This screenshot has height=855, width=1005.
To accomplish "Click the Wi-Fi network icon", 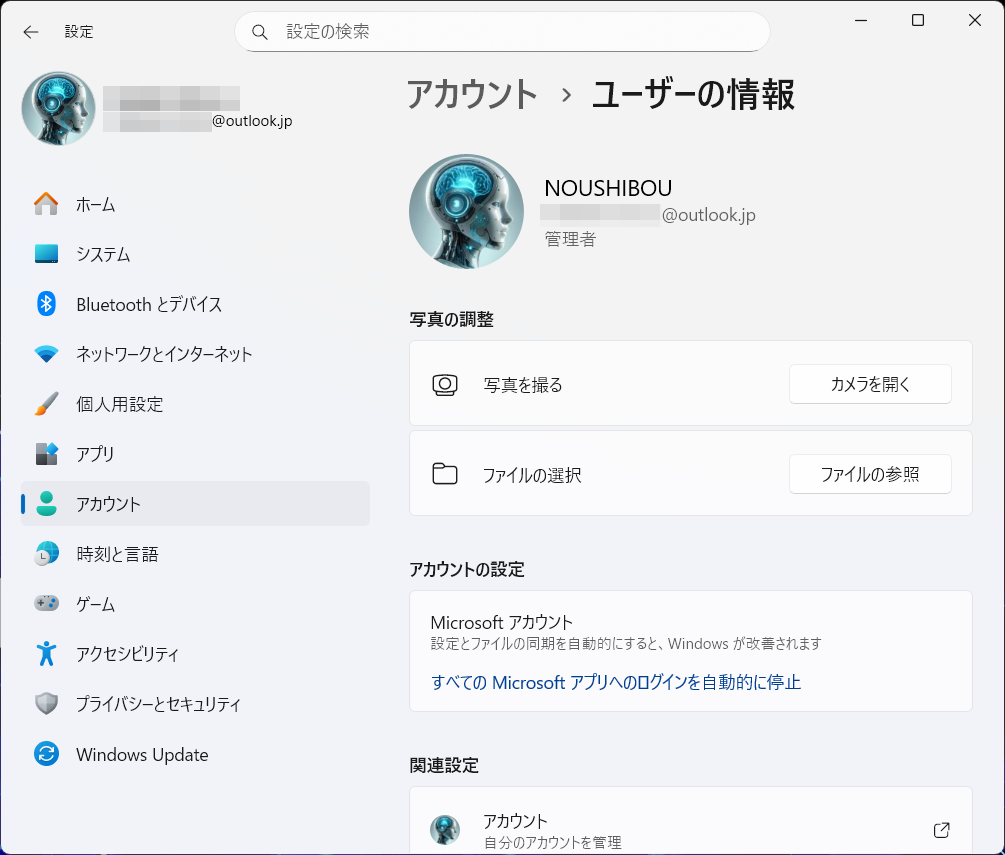I will (x=46, y=354).
